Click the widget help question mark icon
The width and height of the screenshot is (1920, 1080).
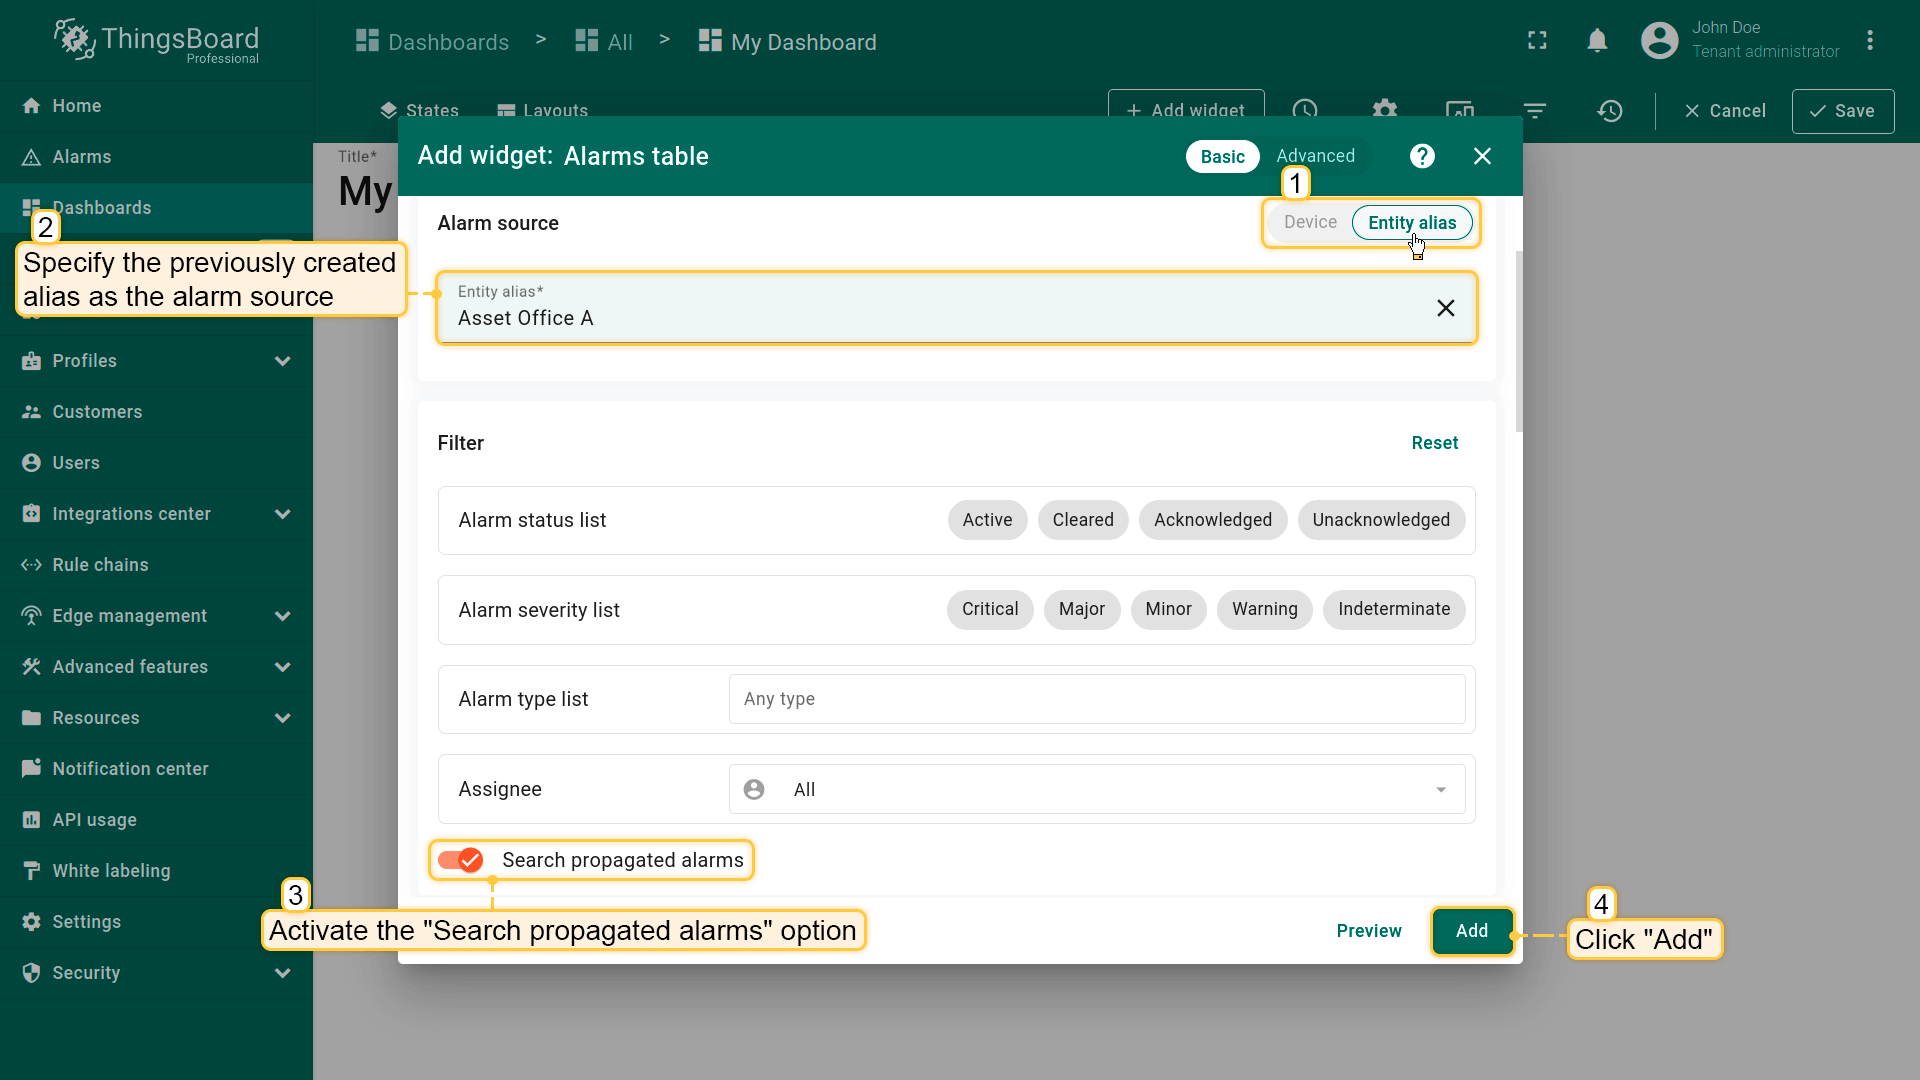coord(1422,156)
